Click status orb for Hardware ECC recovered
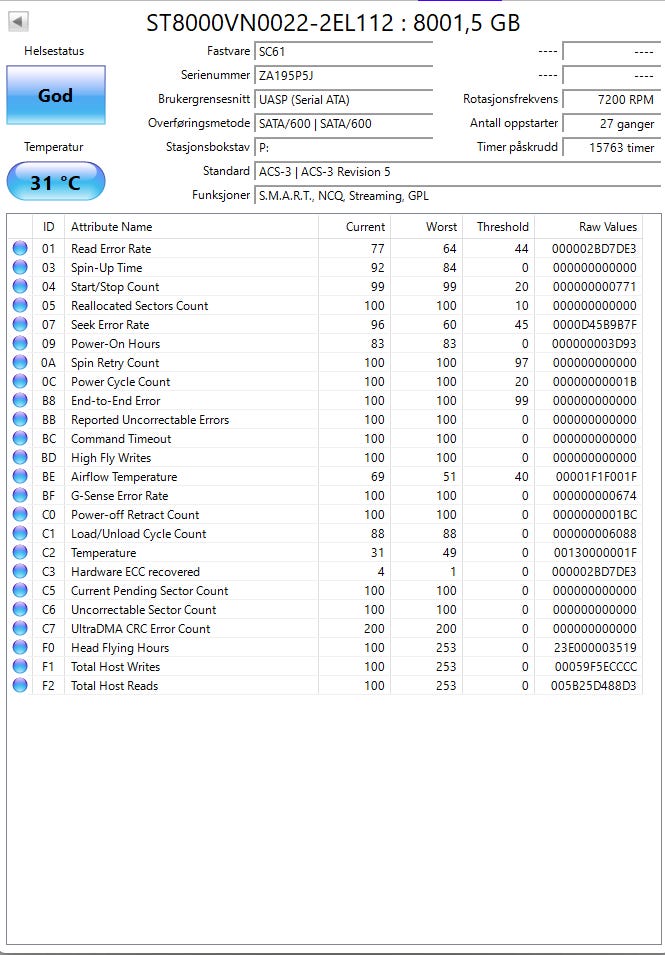 click(x=20, y=572)
